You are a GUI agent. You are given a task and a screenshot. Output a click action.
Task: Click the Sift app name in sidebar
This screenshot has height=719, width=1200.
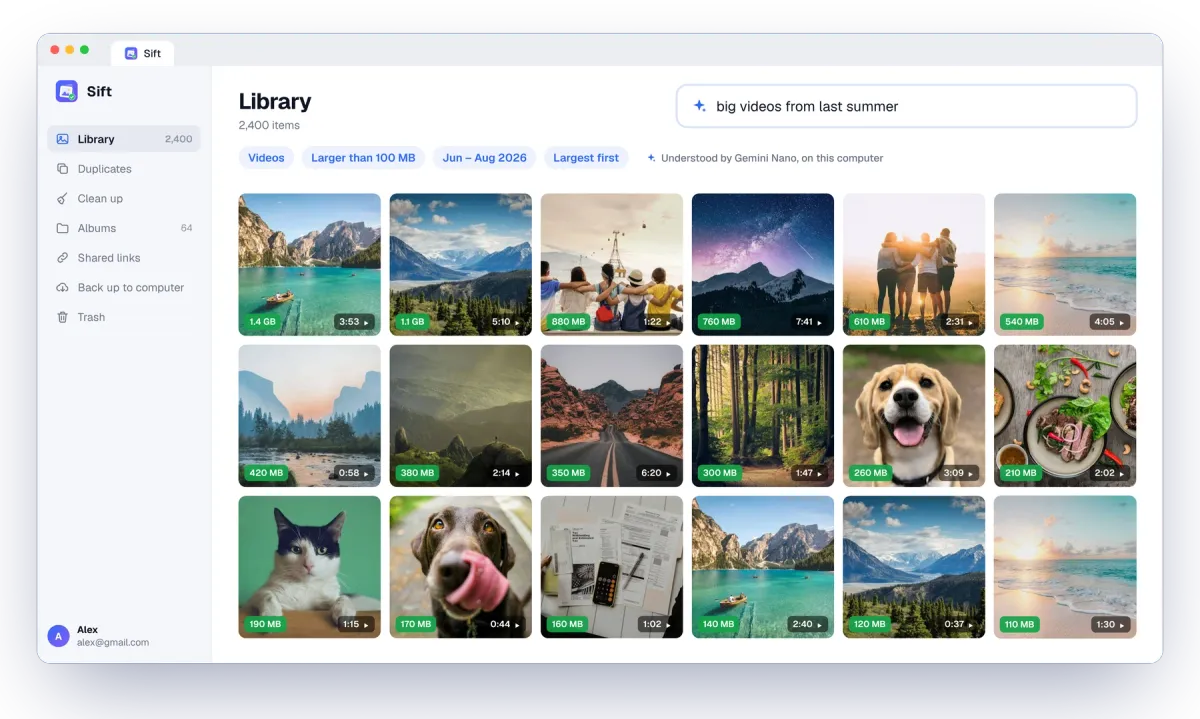pos(99,91)
